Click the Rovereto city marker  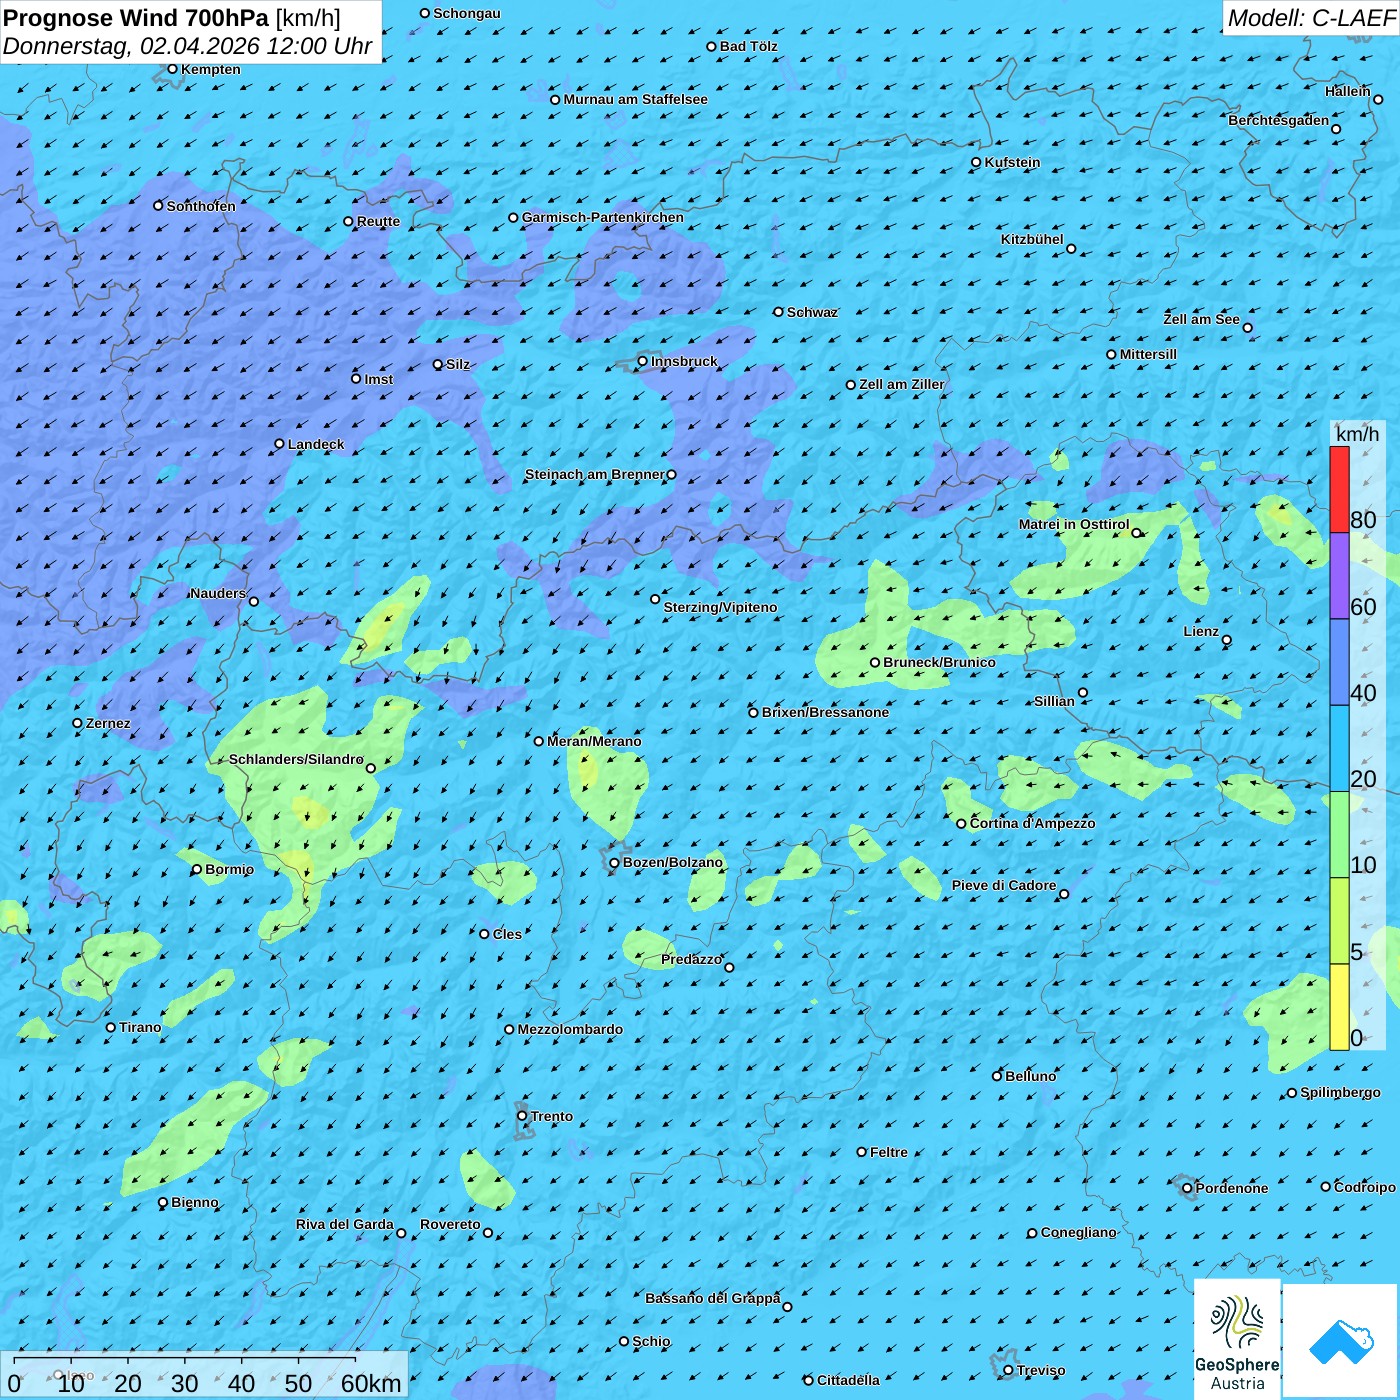coord(488,1232)
